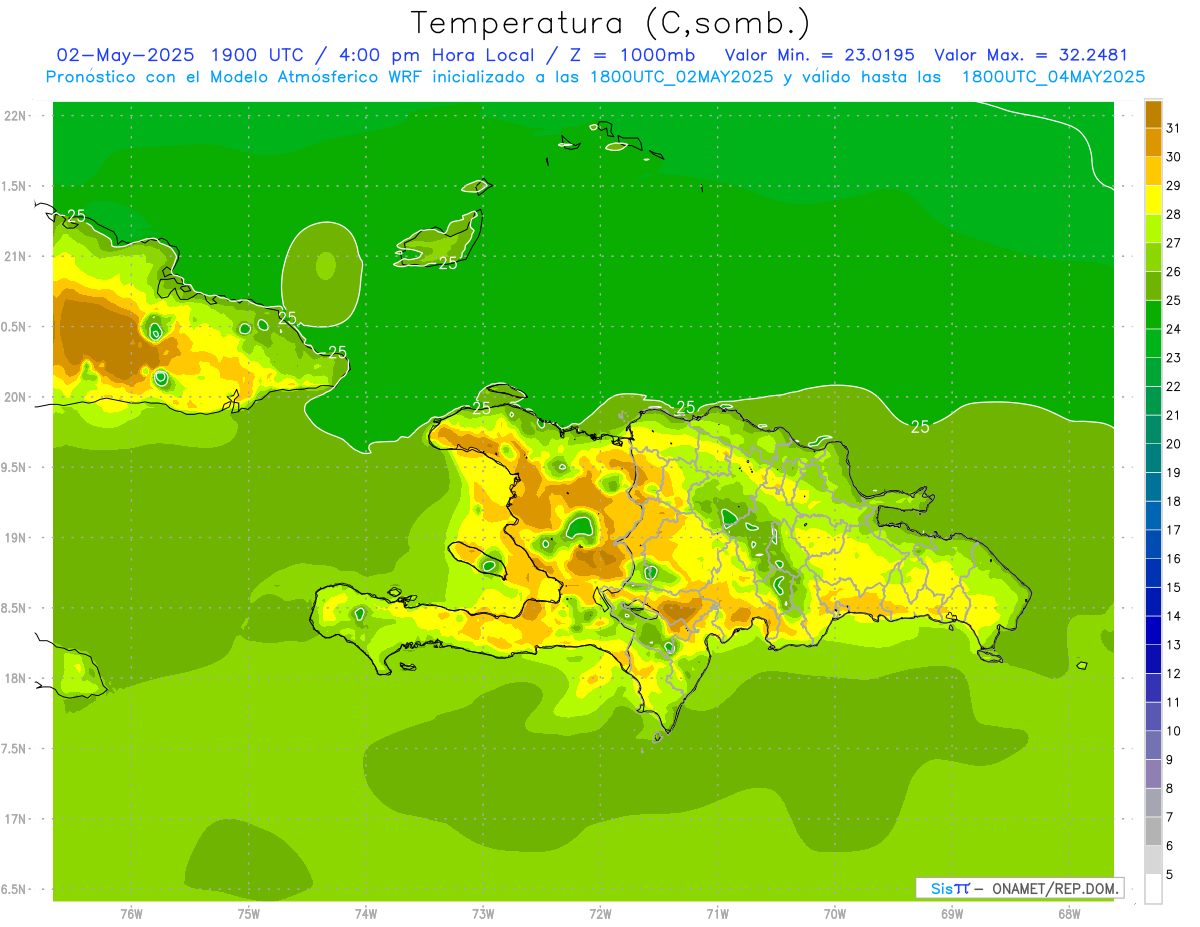Click the '17N' latitude axis label
Screen dimensions: 1200x927
(16, 819)
